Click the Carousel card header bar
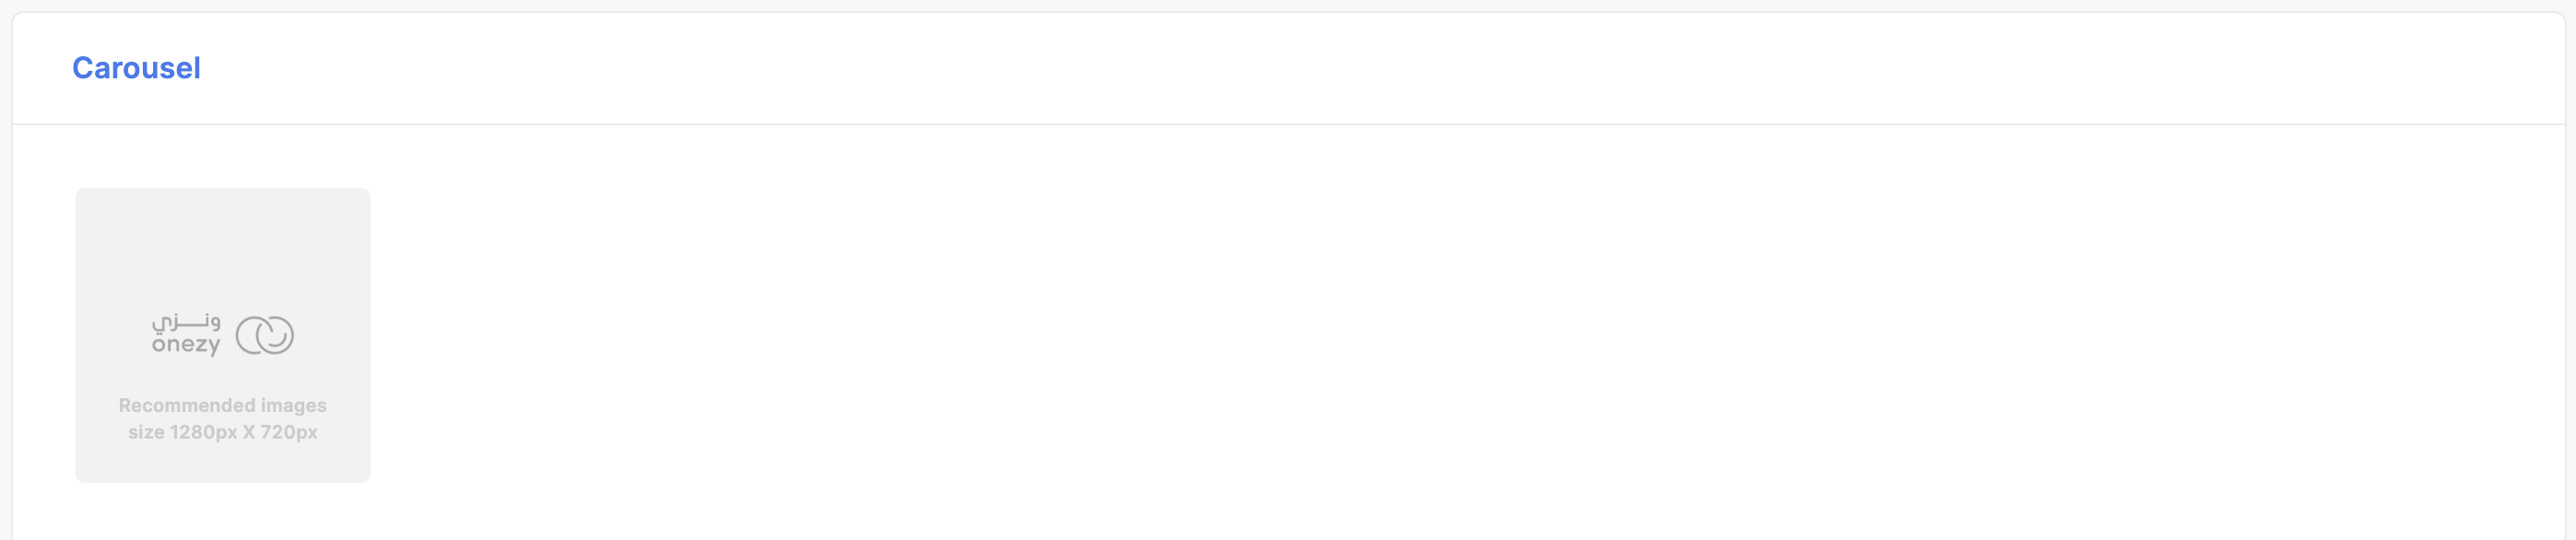2576x540 pixels. point(1288,68)
